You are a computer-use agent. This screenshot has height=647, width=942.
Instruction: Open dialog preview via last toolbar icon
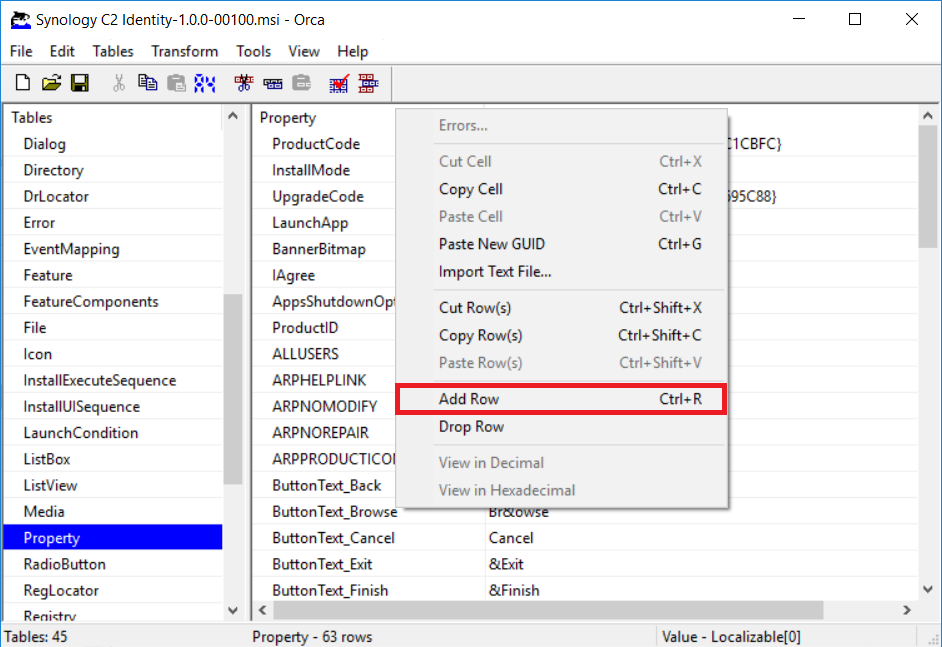pyautogui.click(x=367, y=83)
